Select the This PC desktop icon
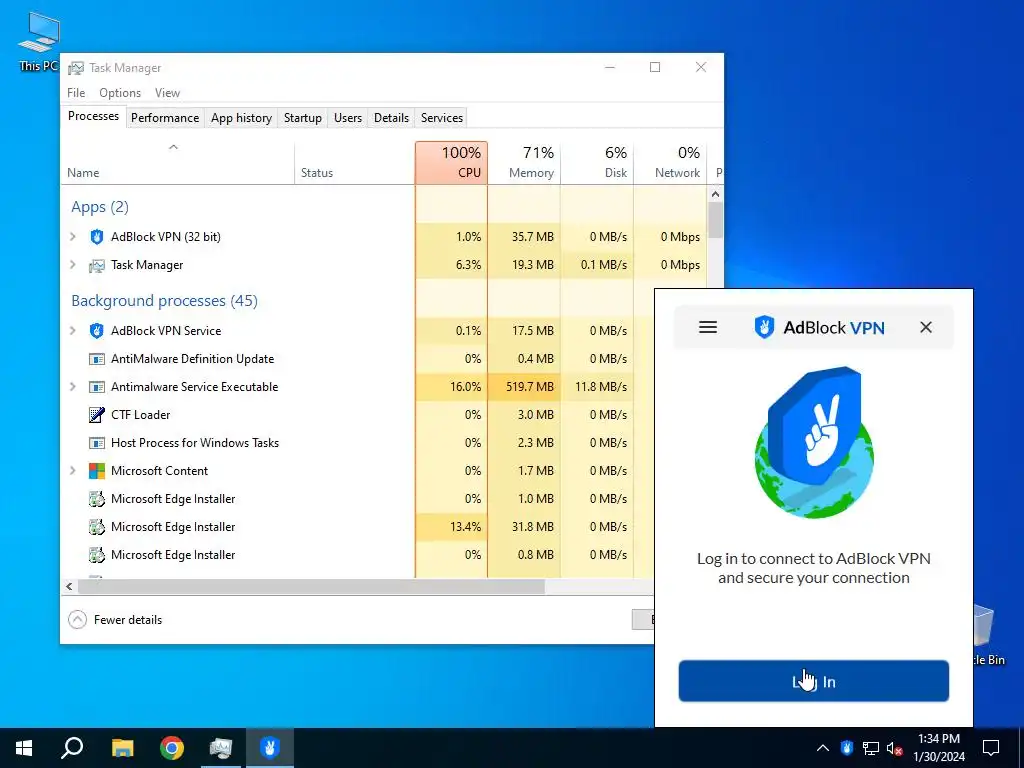 [x=39, y=41]
